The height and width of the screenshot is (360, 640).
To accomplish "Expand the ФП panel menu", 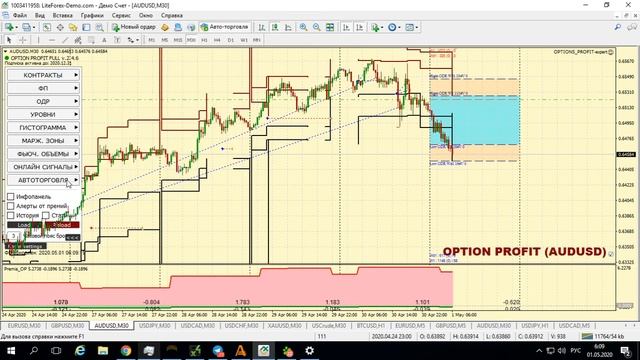I will click(43, 88).
